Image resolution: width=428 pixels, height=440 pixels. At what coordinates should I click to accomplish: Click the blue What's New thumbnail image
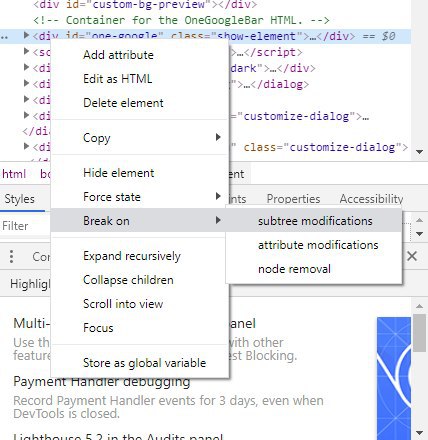tap(394, 378)
